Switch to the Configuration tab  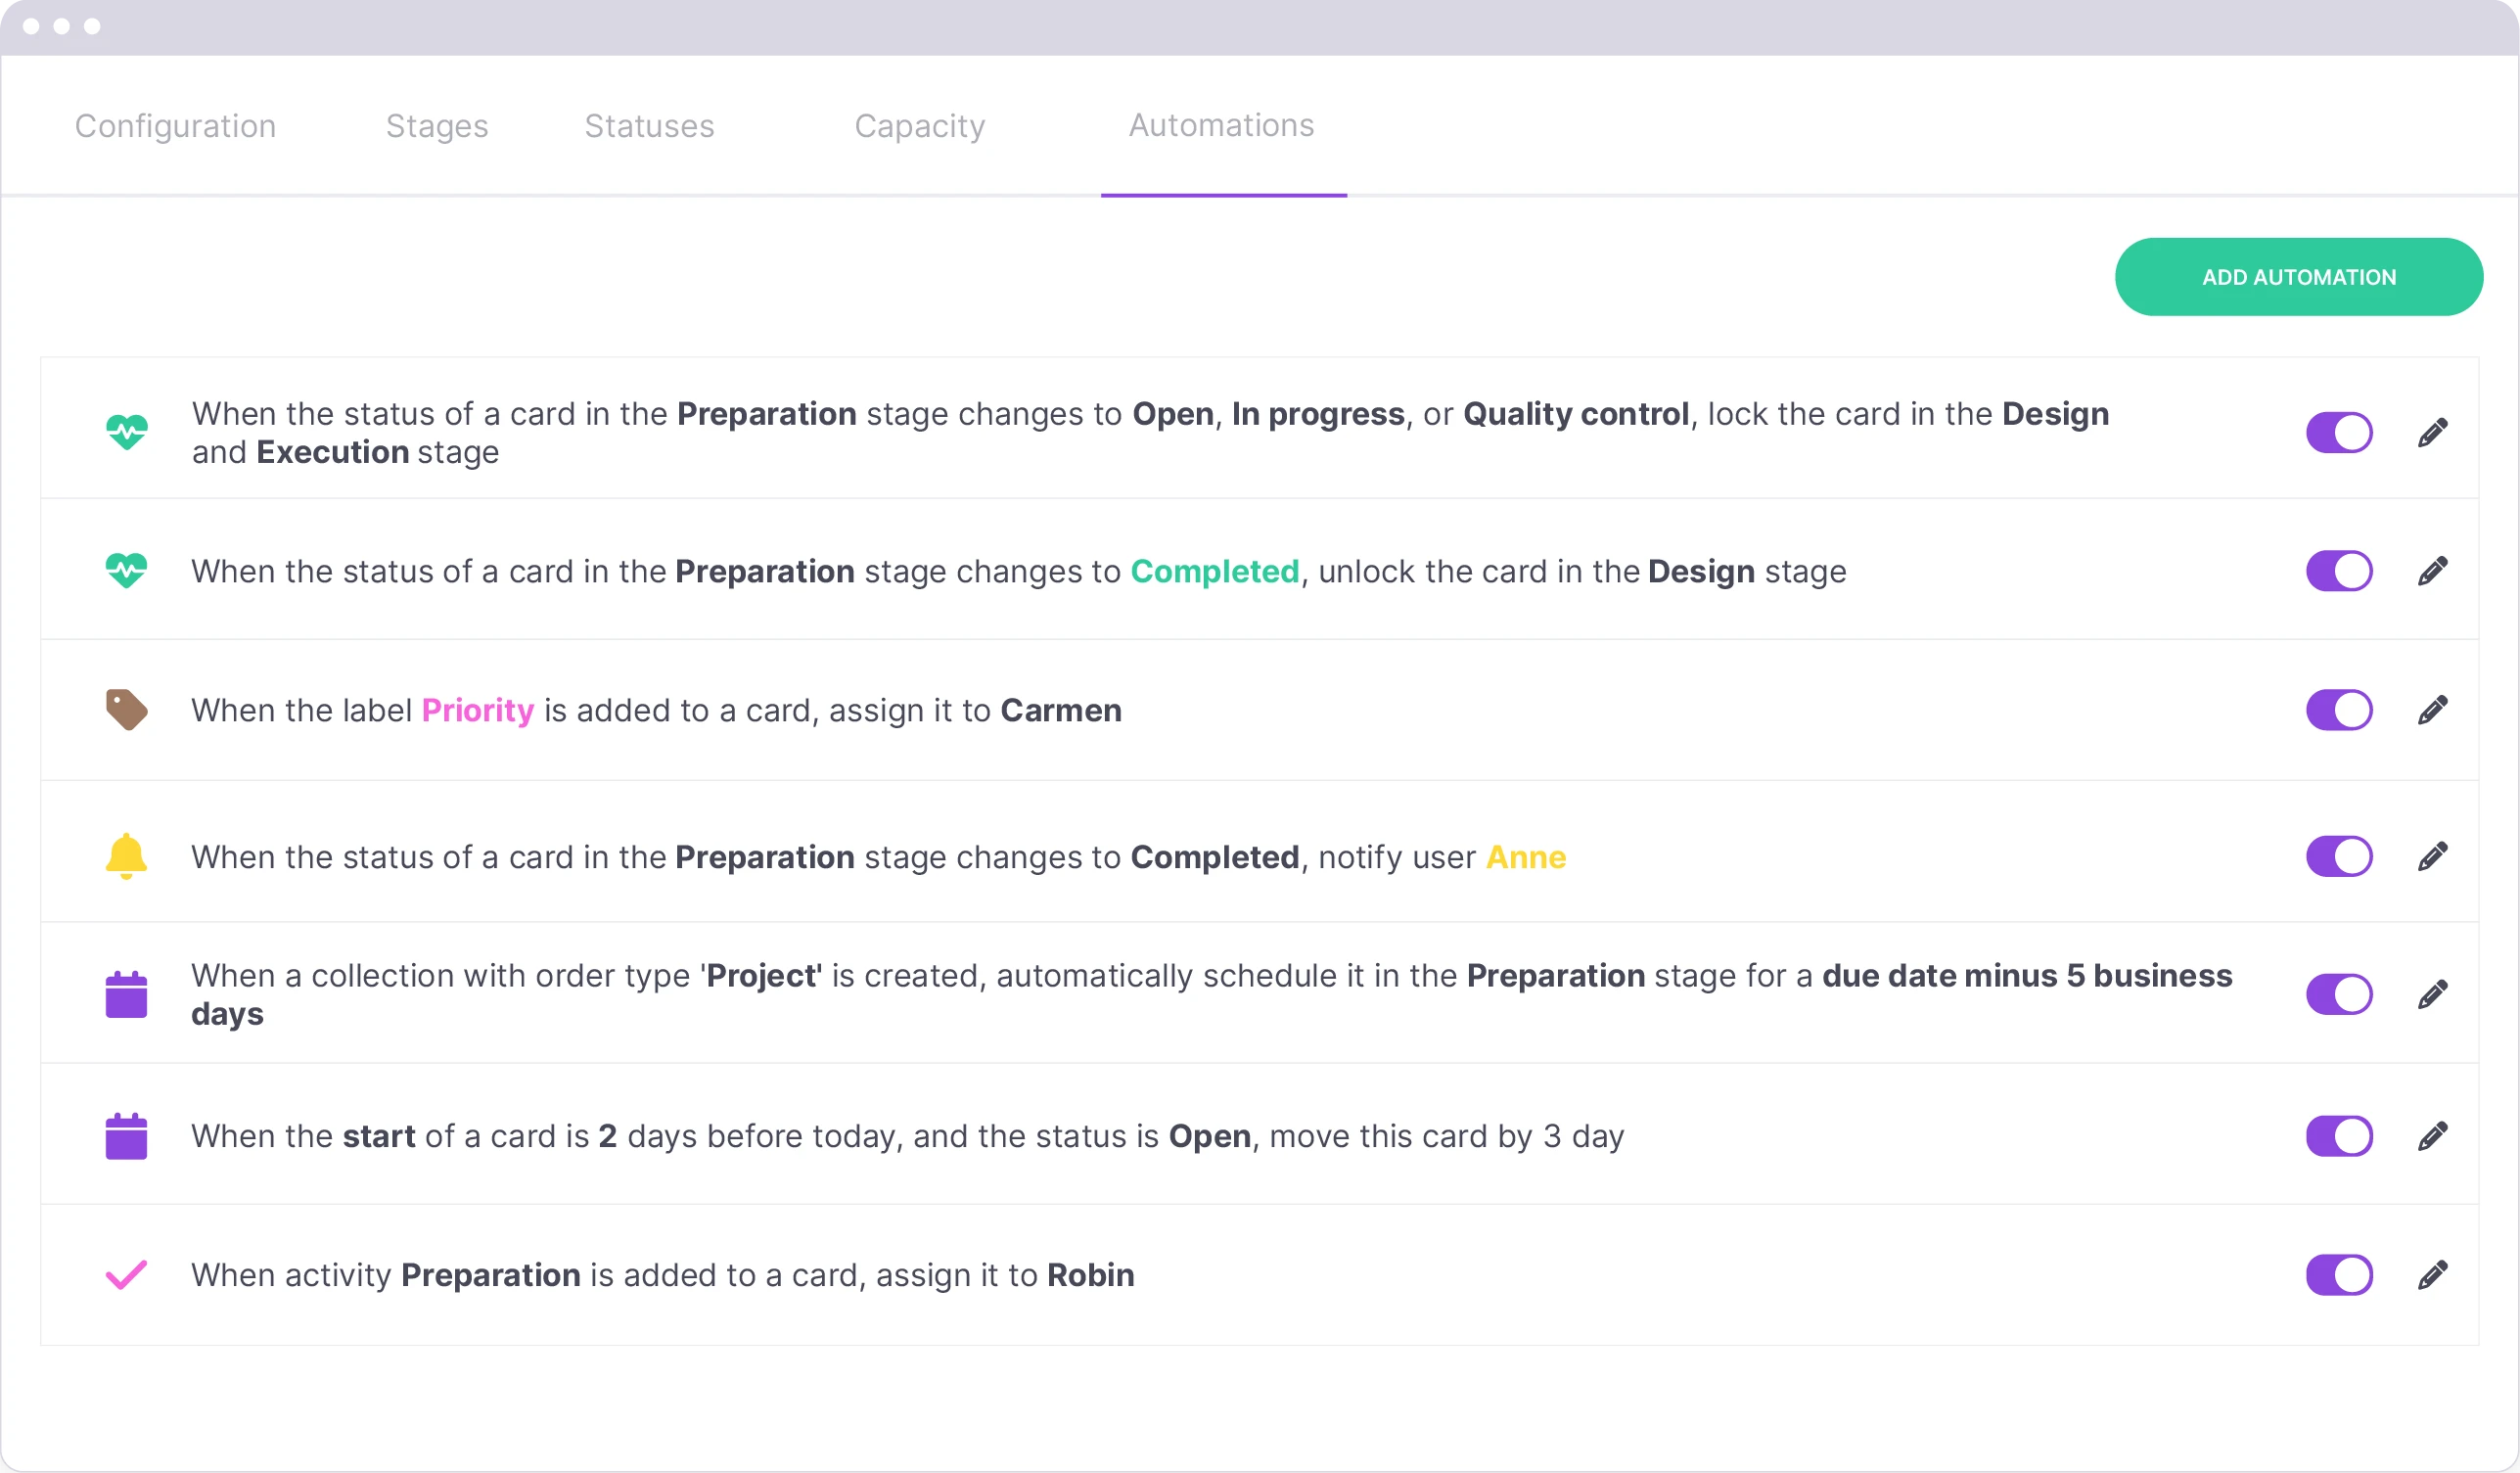coord(175,126)
